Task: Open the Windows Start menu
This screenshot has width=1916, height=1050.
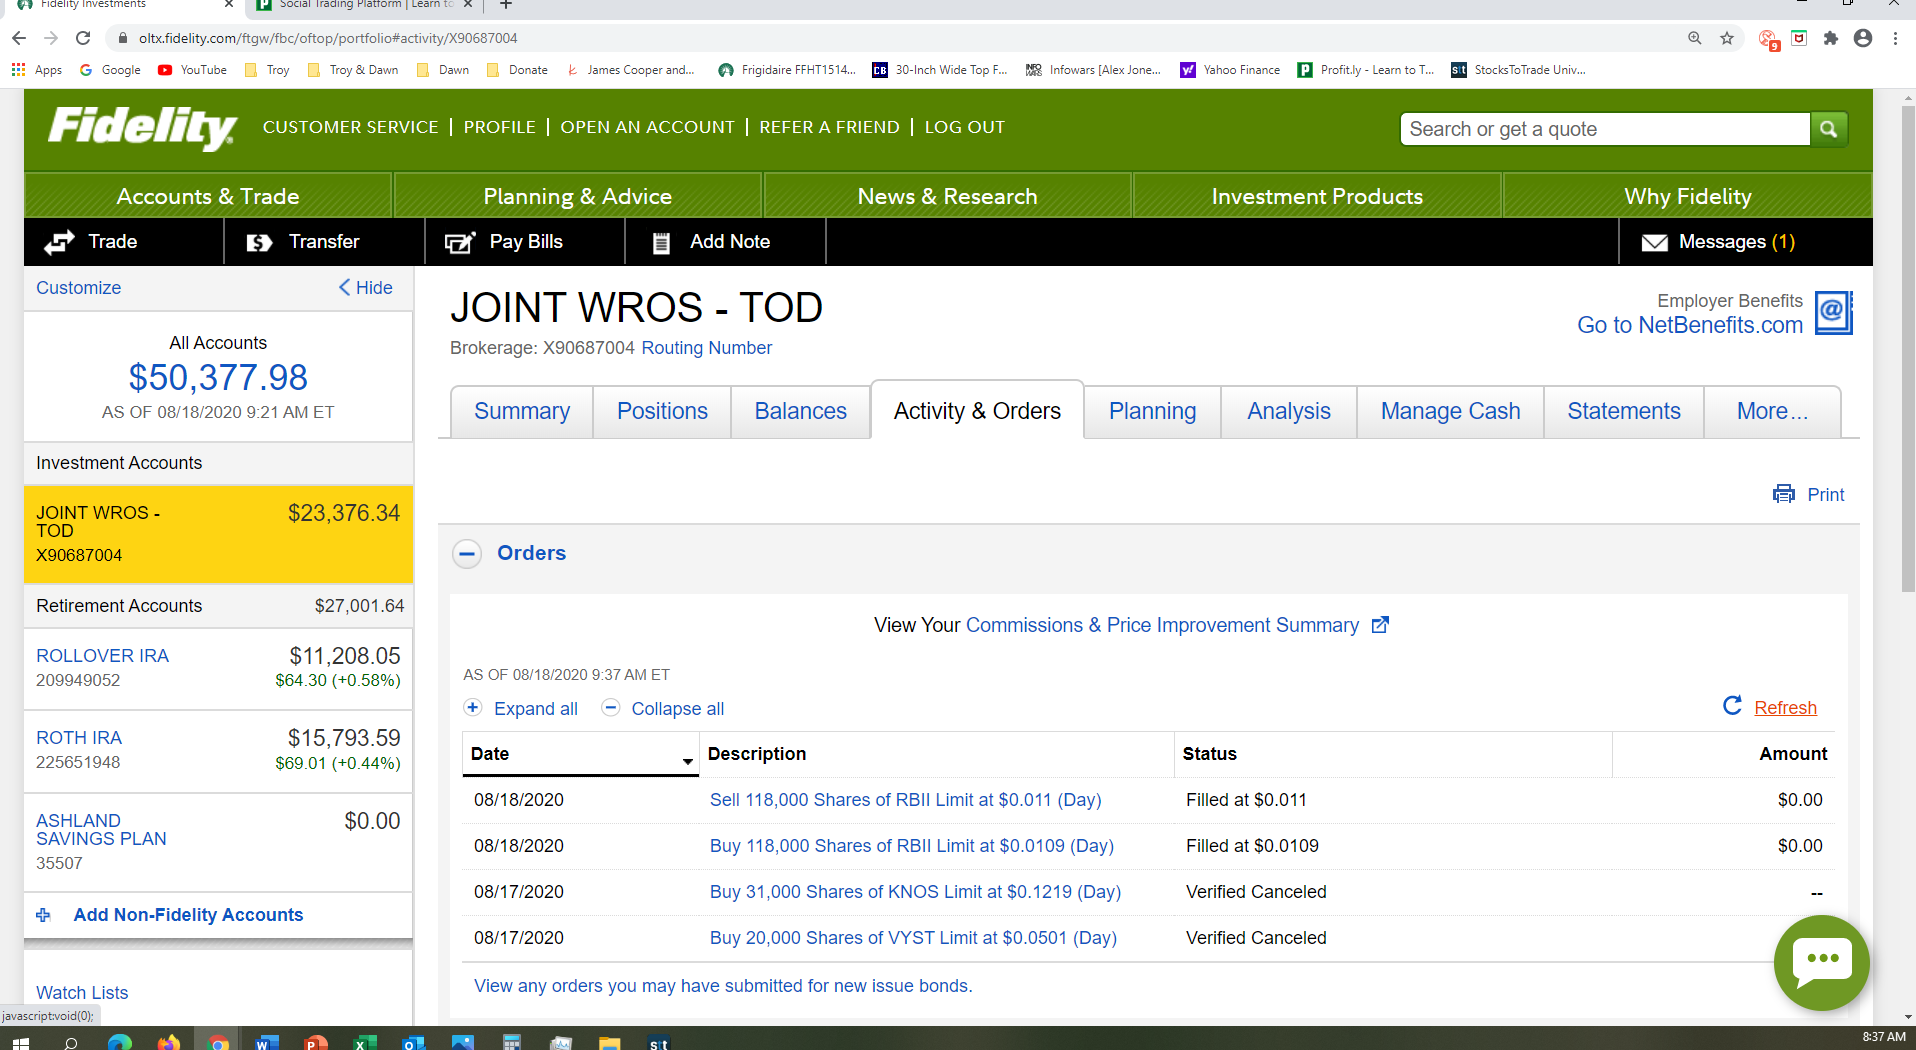Action: [21, 1043]
